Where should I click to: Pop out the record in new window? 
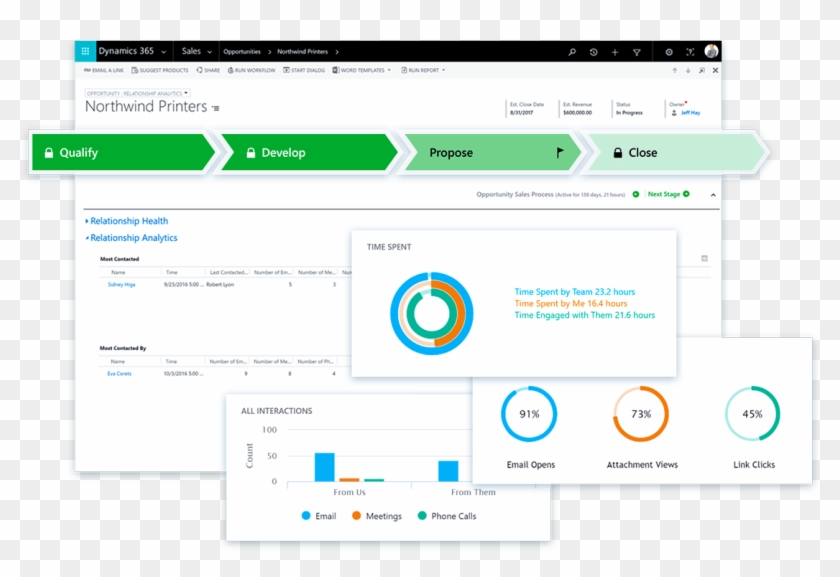[702, 70]
